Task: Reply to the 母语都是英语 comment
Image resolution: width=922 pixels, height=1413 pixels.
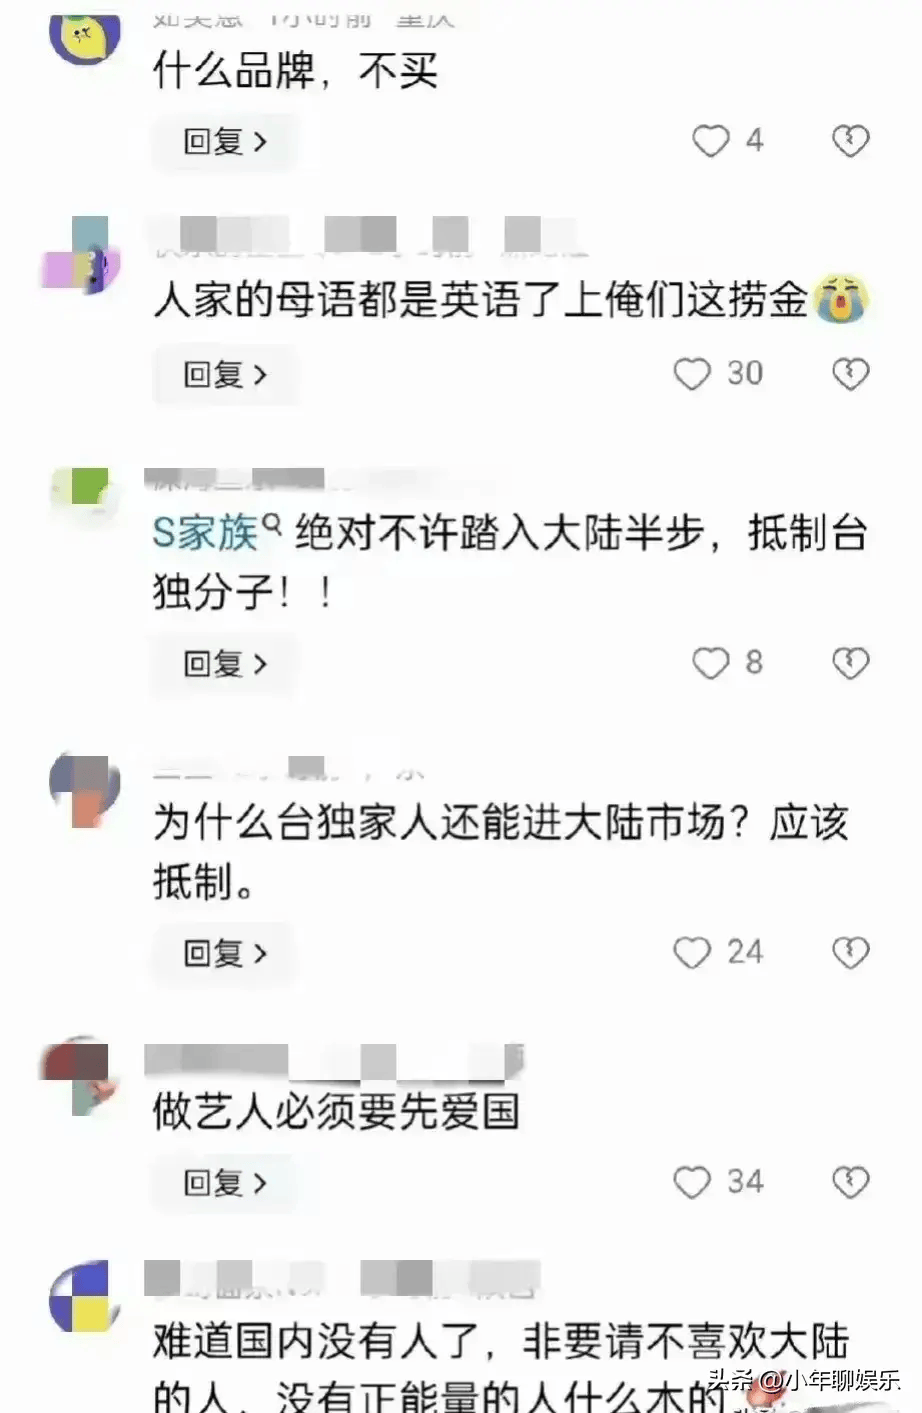Action: [225, 375]
